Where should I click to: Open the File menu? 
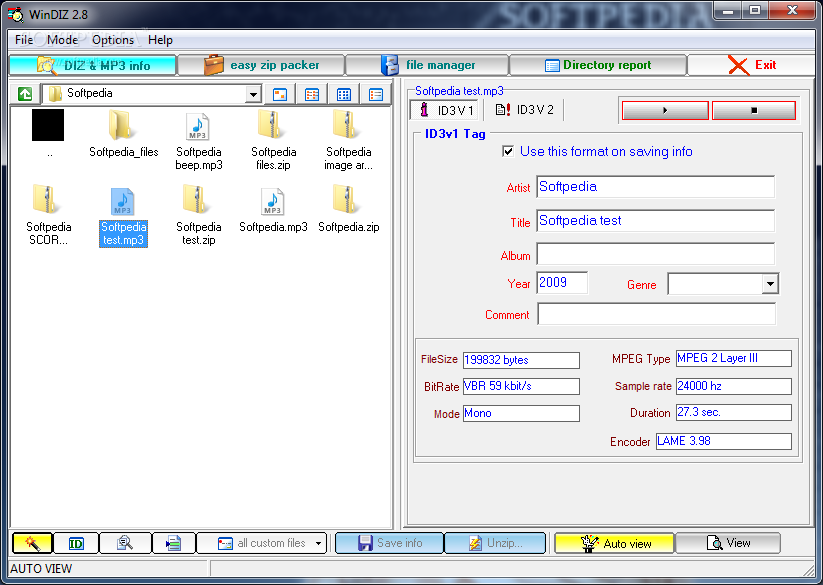pos(24,40)
